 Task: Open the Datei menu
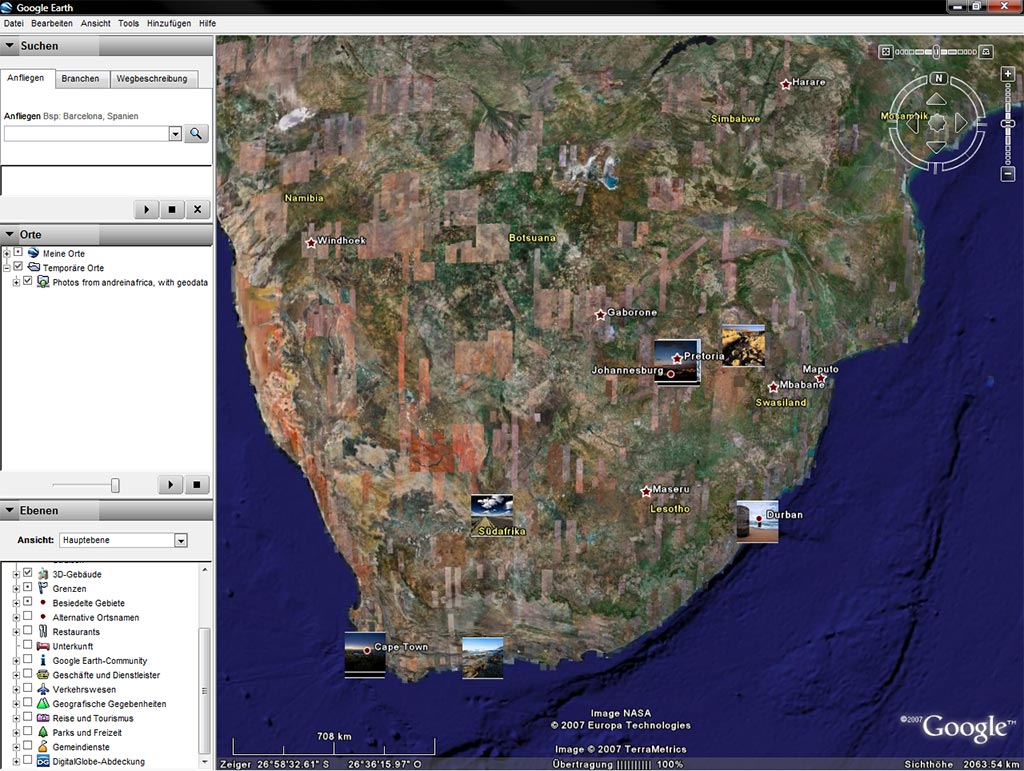click(14, 24)
